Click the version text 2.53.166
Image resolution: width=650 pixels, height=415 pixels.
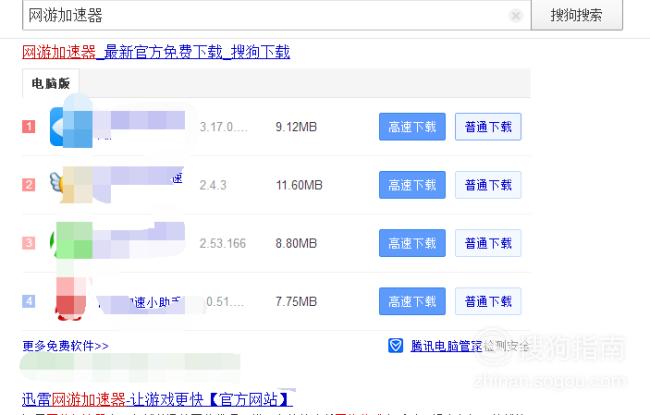(x=223, y=243)
